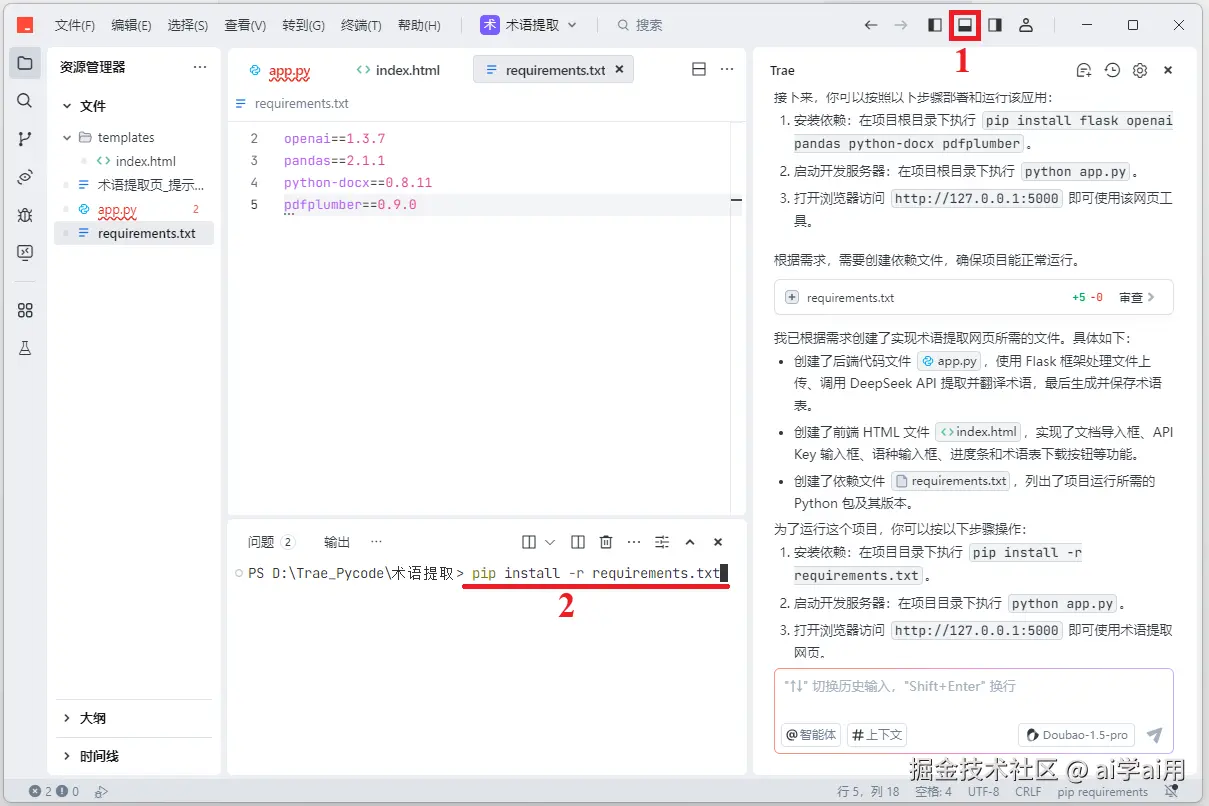Open the Explorer view in sidebar
This screenshot has width=1209, height=806.
[25, 63]
